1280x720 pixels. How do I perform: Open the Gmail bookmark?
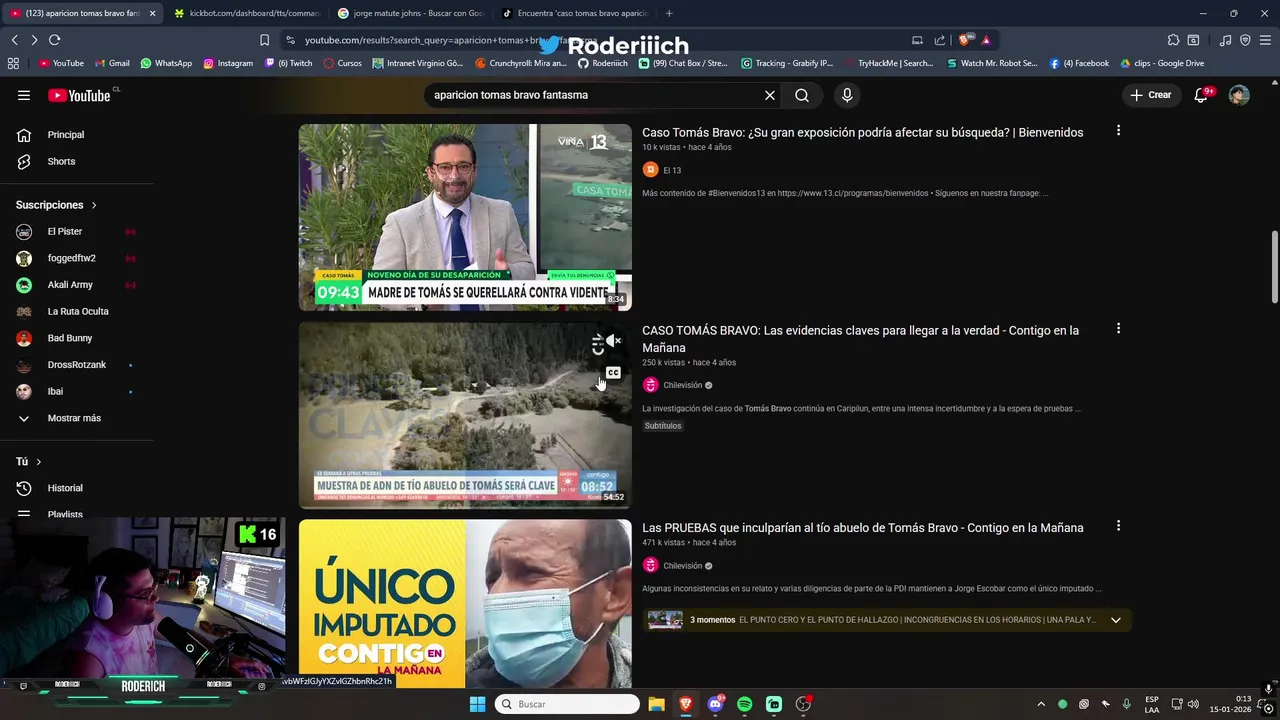112,63
